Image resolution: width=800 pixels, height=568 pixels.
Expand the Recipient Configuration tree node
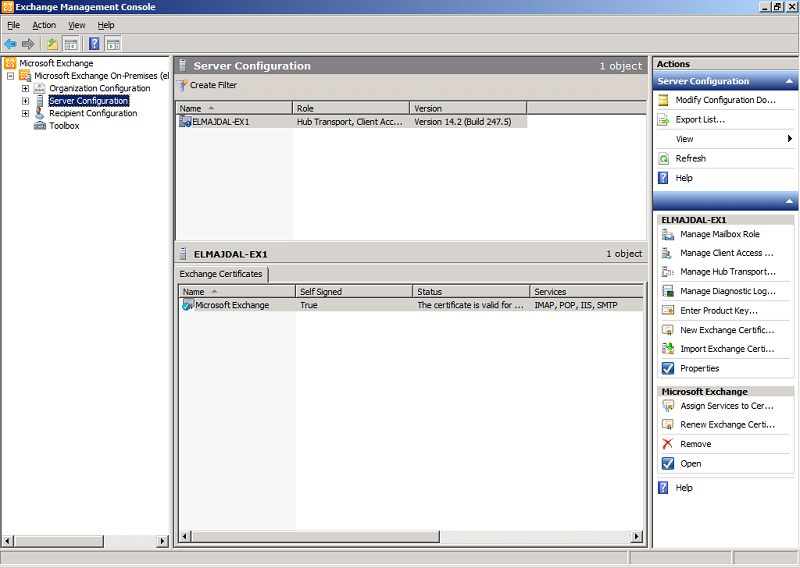coord(26,114)
